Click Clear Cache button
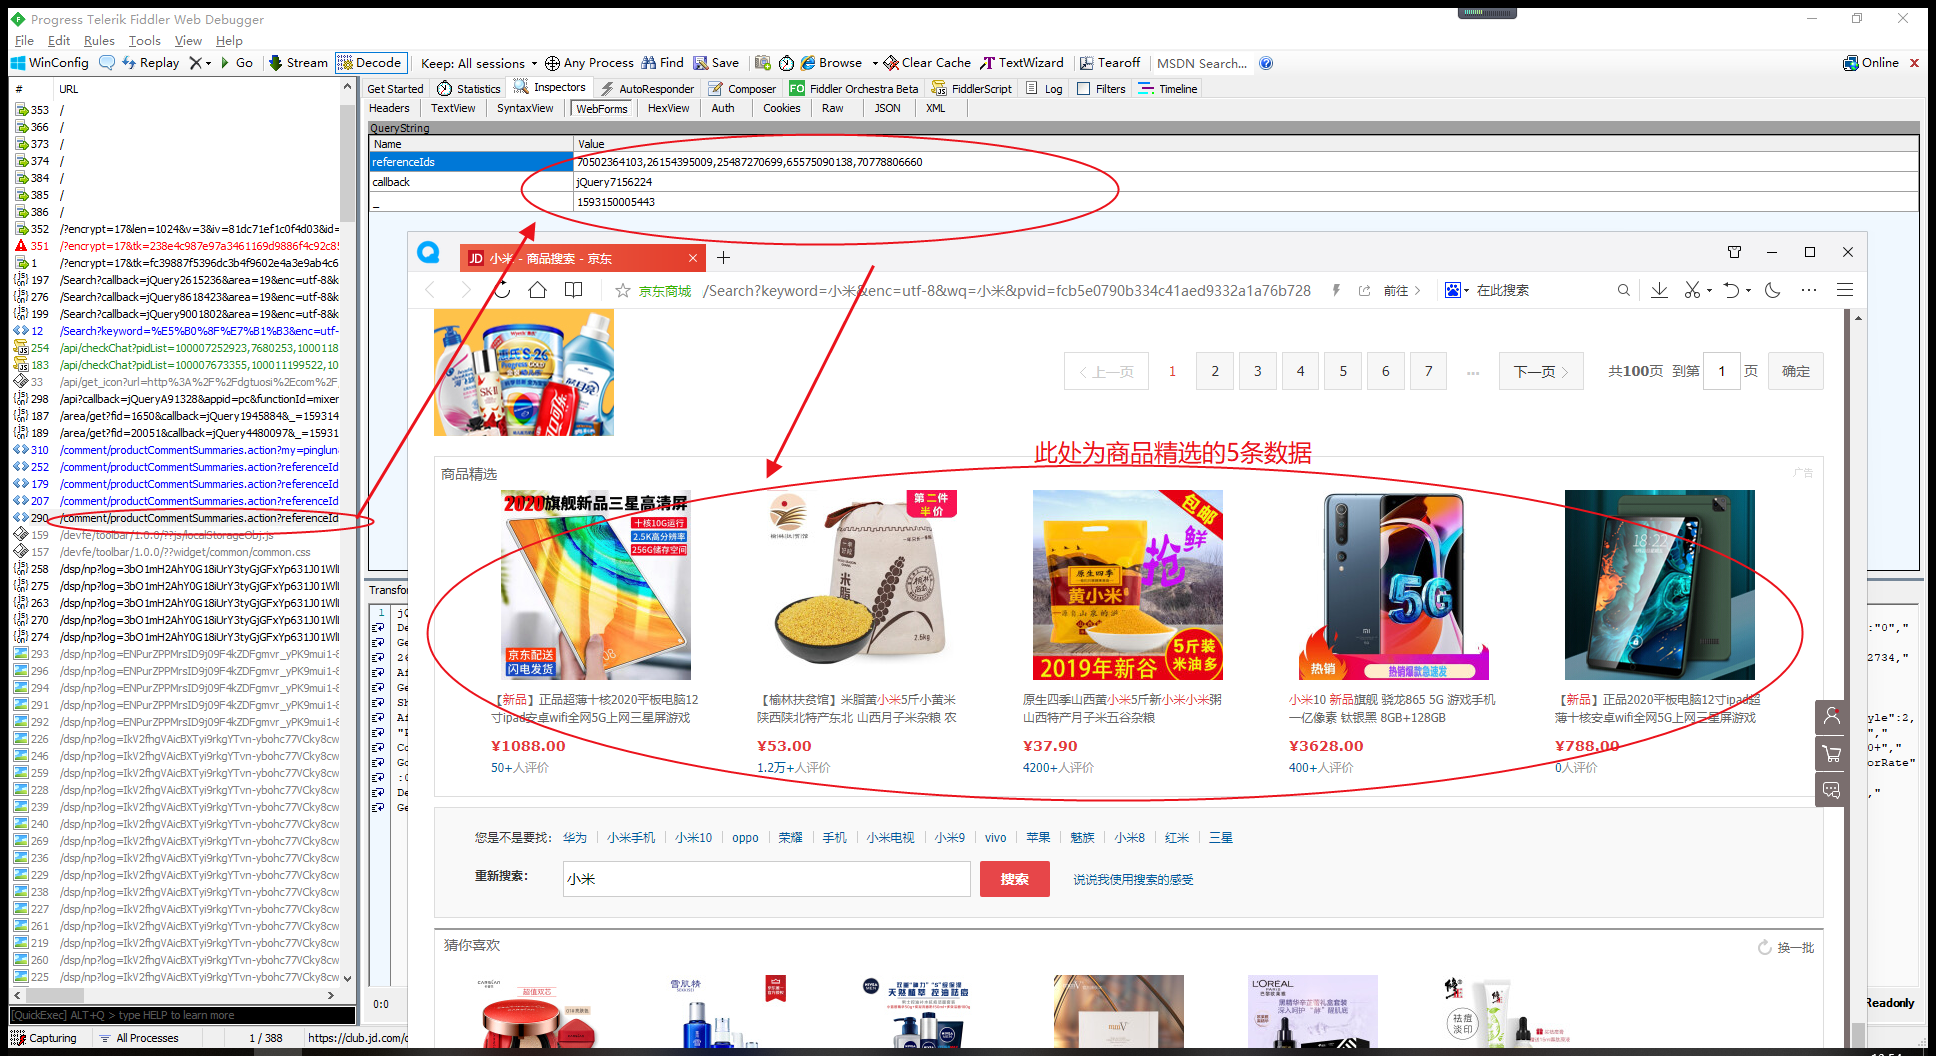1936x1056 pixels. click(927, 63)
